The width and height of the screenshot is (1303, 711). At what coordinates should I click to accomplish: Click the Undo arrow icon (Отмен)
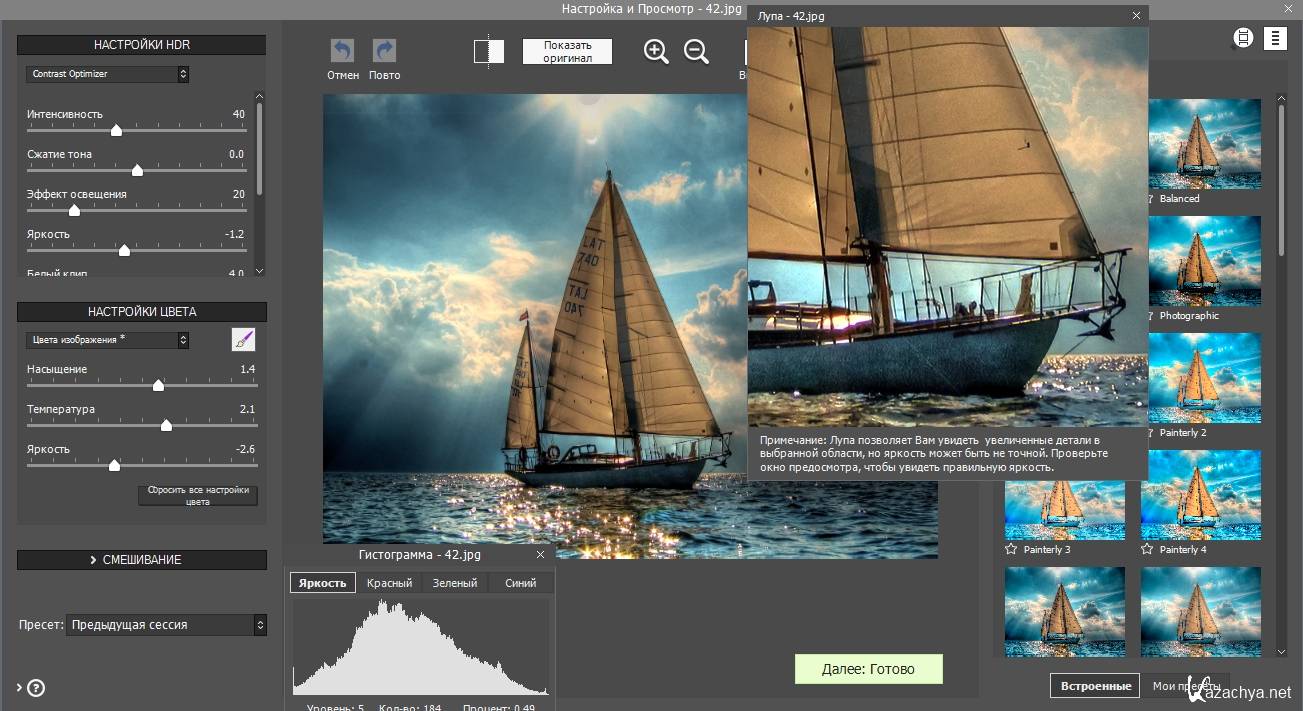[343, 51]
